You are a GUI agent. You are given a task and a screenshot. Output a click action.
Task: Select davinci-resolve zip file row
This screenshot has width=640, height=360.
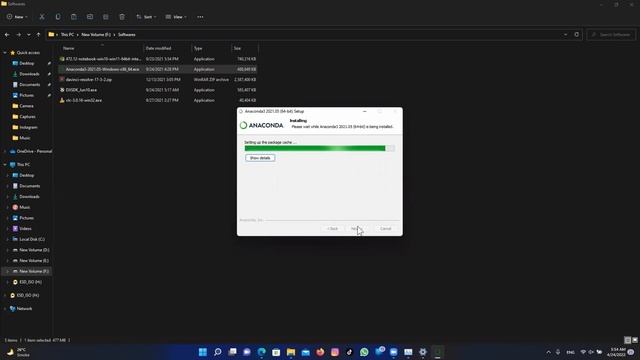[158, 80]
